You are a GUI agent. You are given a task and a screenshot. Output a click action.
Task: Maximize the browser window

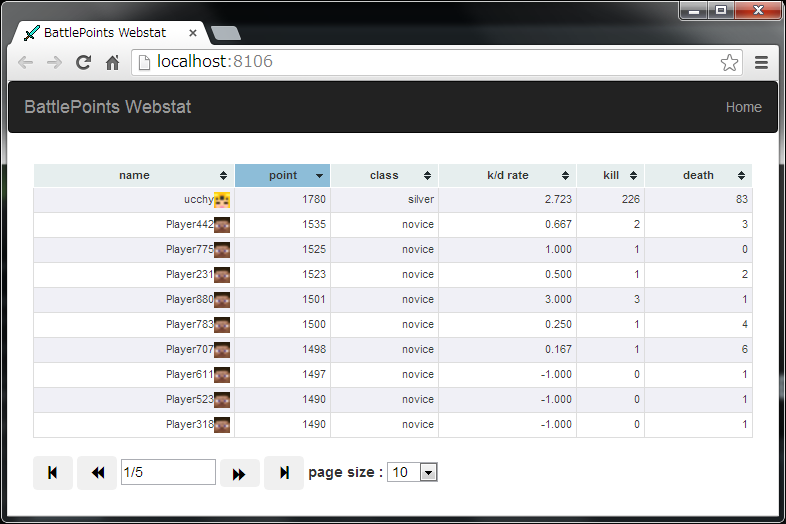point(721,10)
